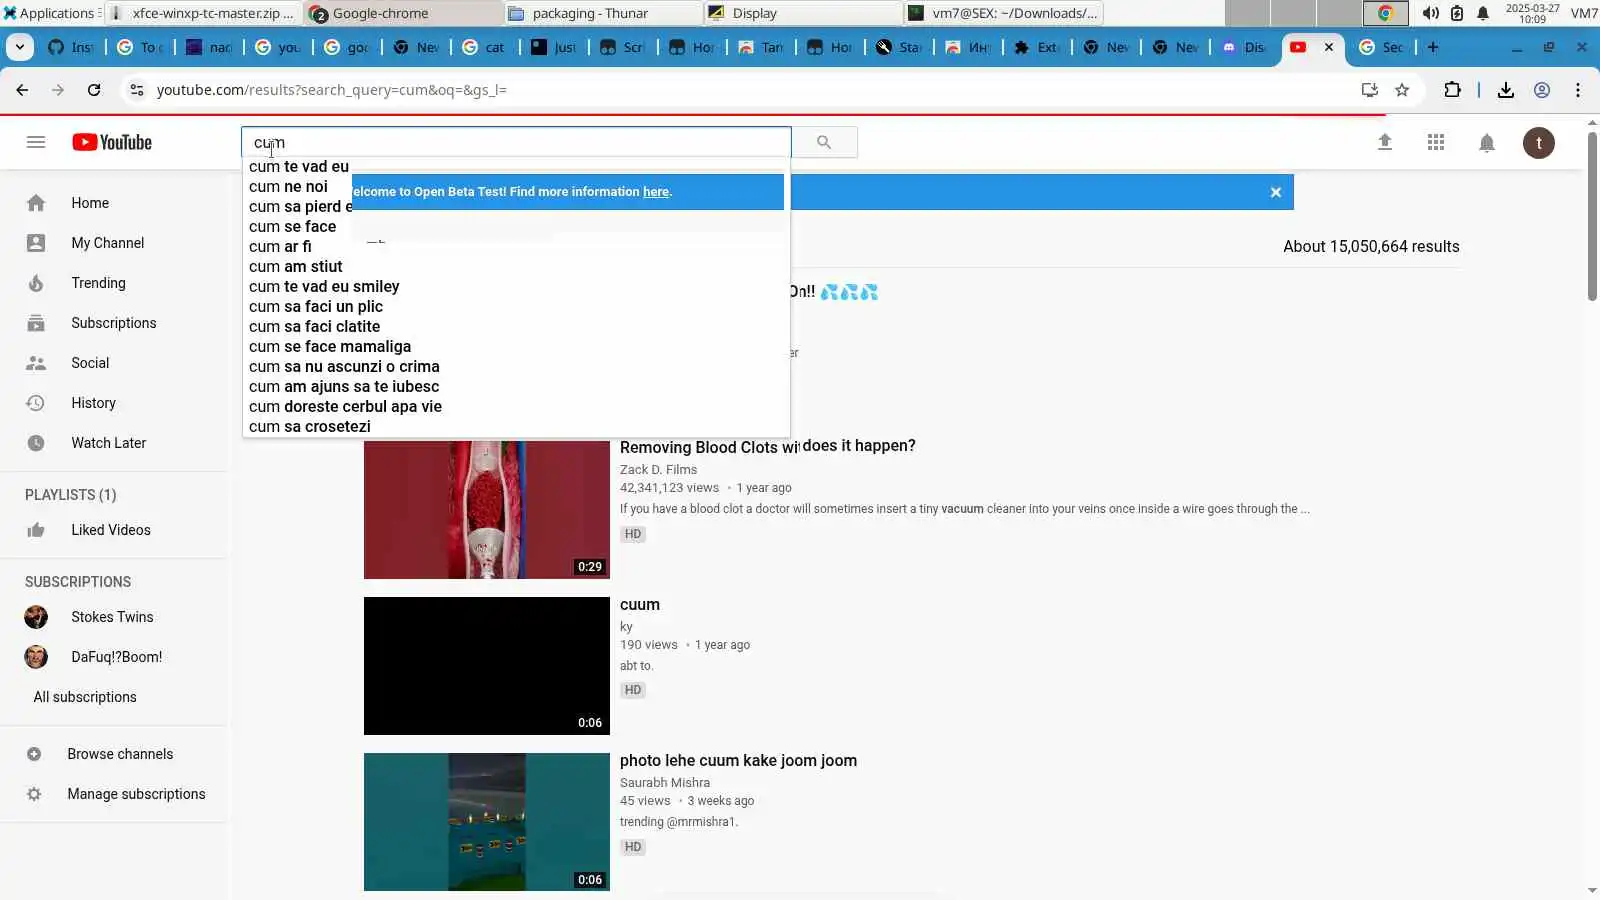Open the YouTube apps grid icon

[x=1436, y=143]
